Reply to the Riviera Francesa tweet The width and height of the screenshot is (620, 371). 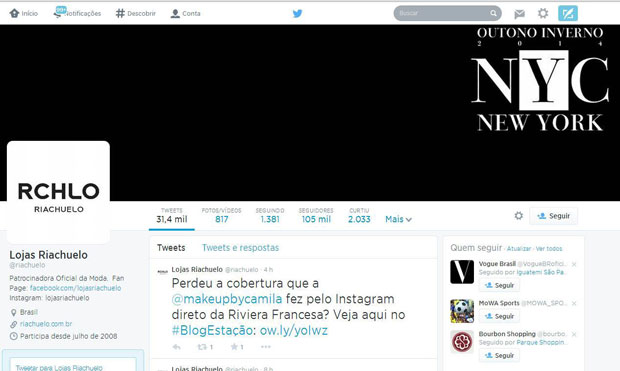[x=177, y=347]
